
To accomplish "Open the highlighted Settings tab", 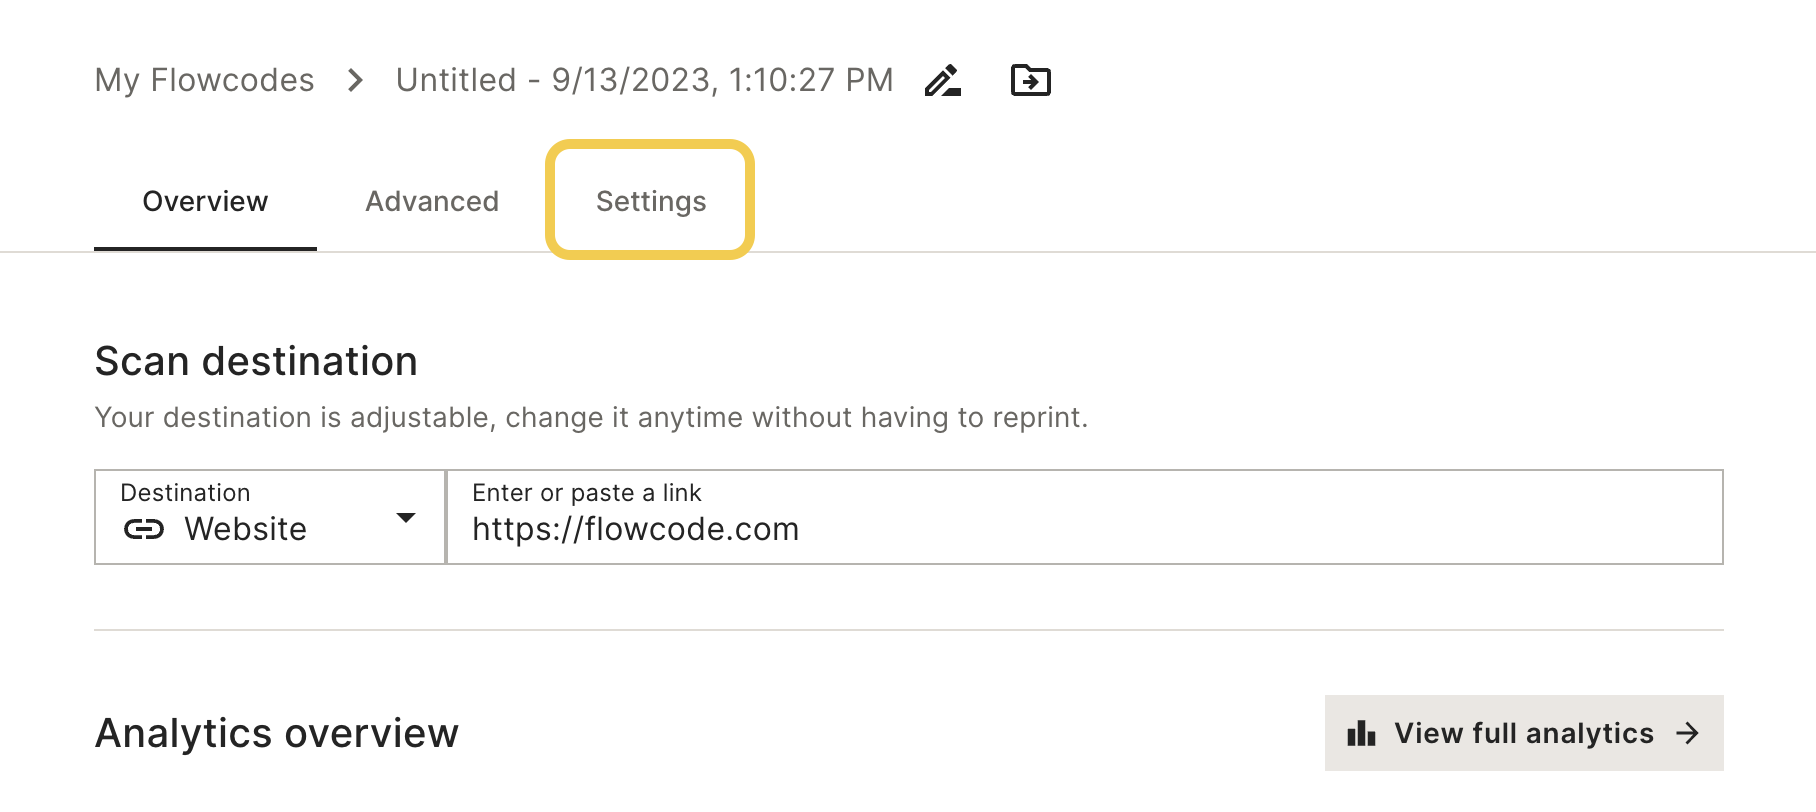I will click(x=651, y=201).
